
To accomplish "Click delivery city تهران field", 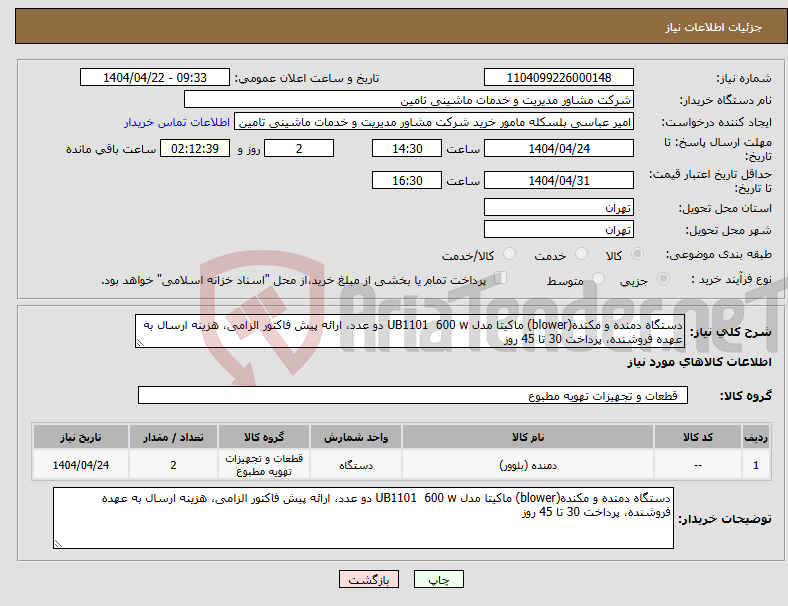I will (558, 230).
